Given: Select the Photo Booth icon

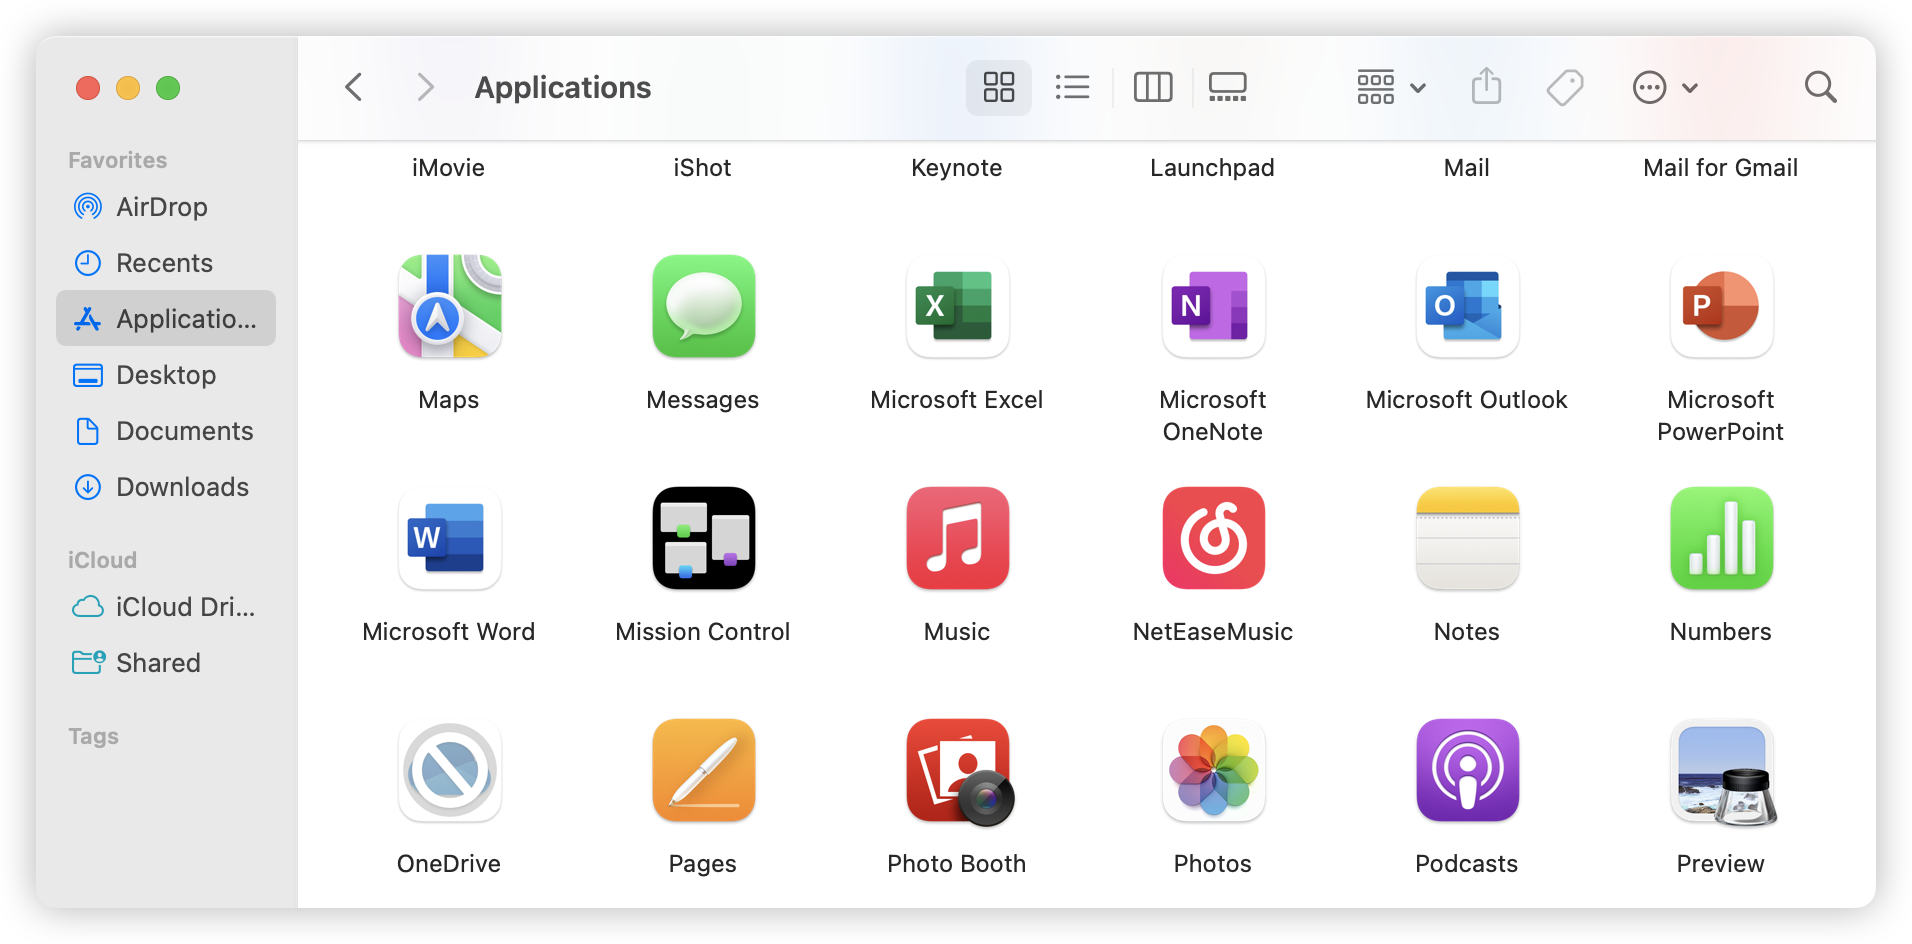Looking at the screenshot, I should (x=959, y=772).
